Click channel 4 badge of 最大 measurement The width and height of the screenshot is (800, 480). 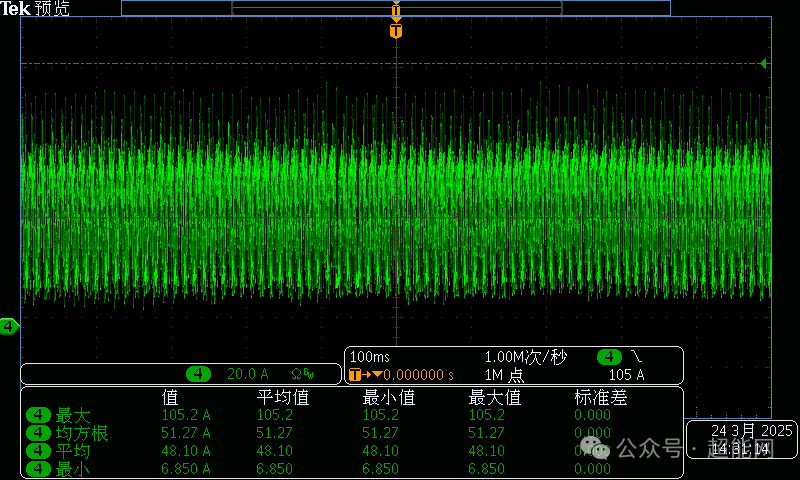click(x=39, y=415)
